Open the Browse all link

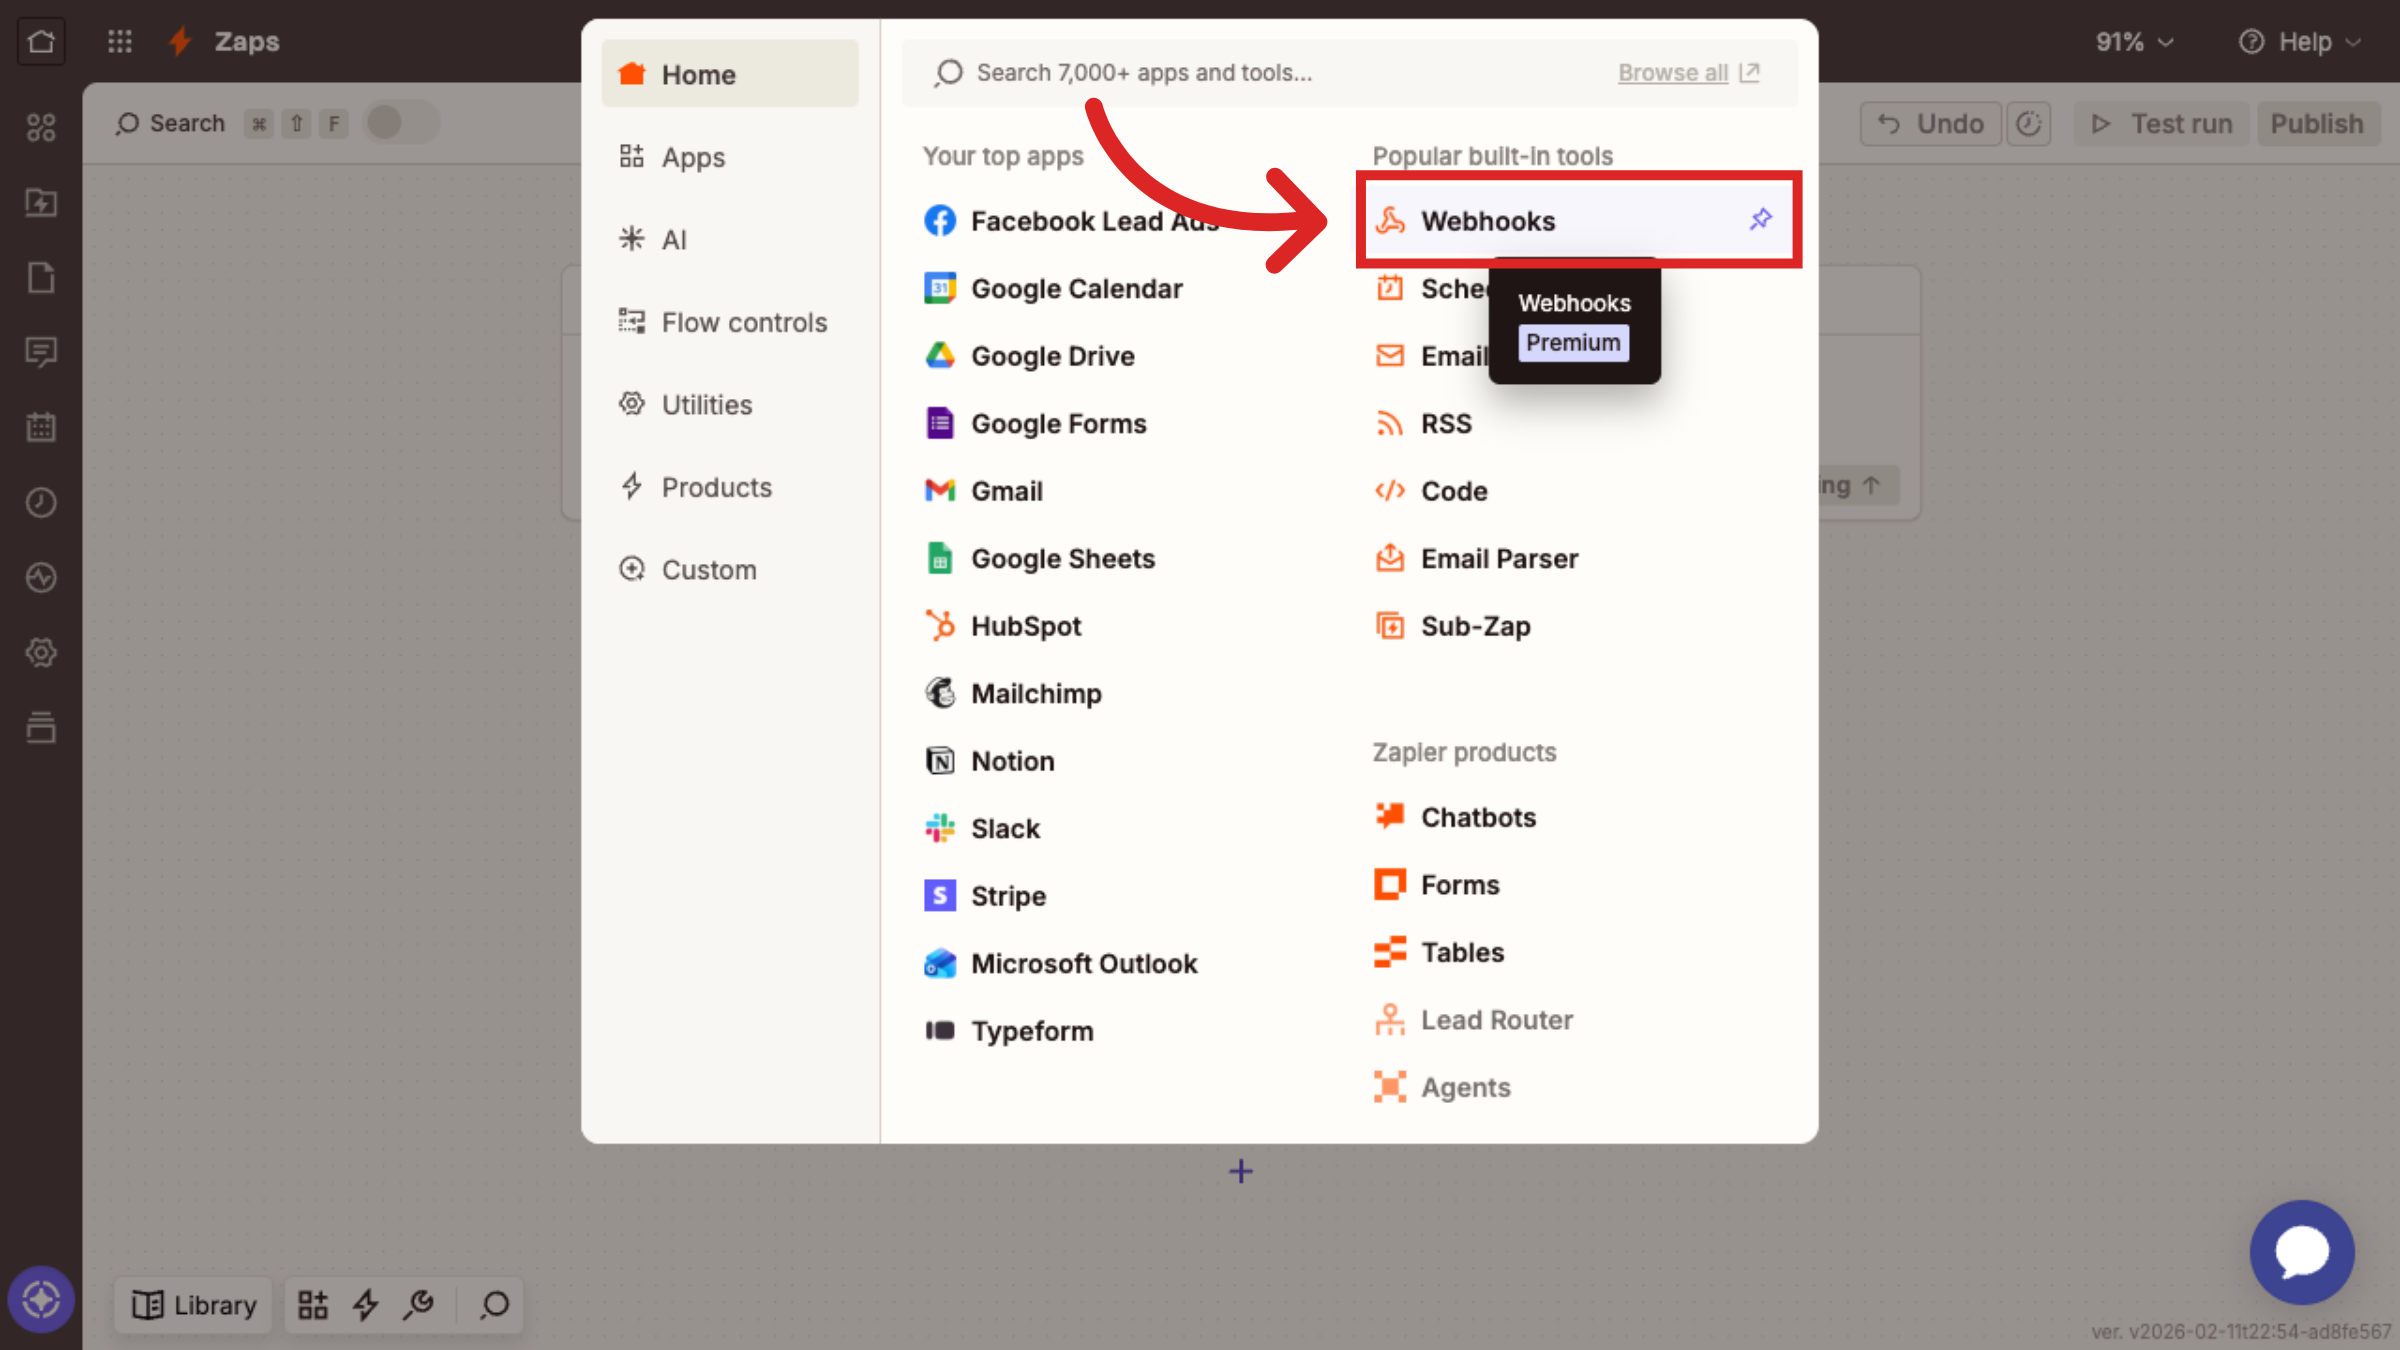click(x=1673, y=72)
